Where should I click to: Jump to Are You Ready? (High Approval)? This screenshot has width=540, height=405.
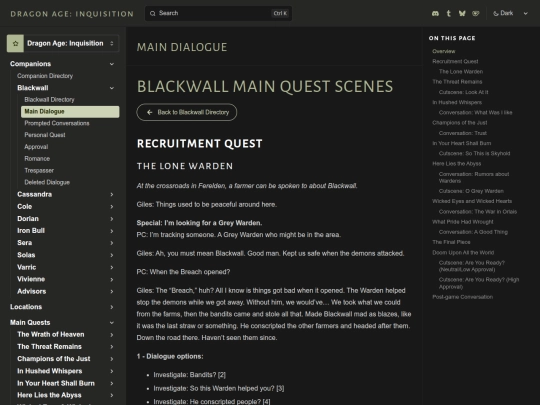(x=479, y=283)
